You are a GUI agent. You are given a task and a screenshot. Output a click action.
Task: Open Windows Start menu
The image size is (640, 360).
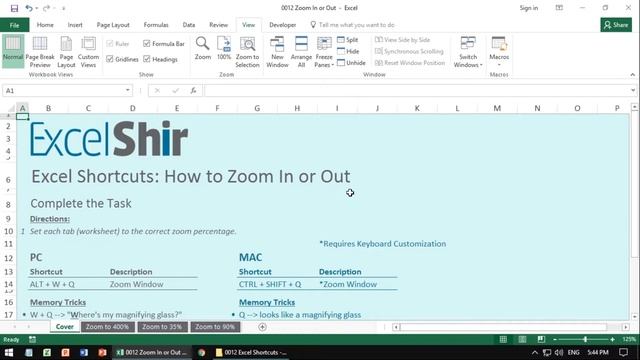point(8,352)
